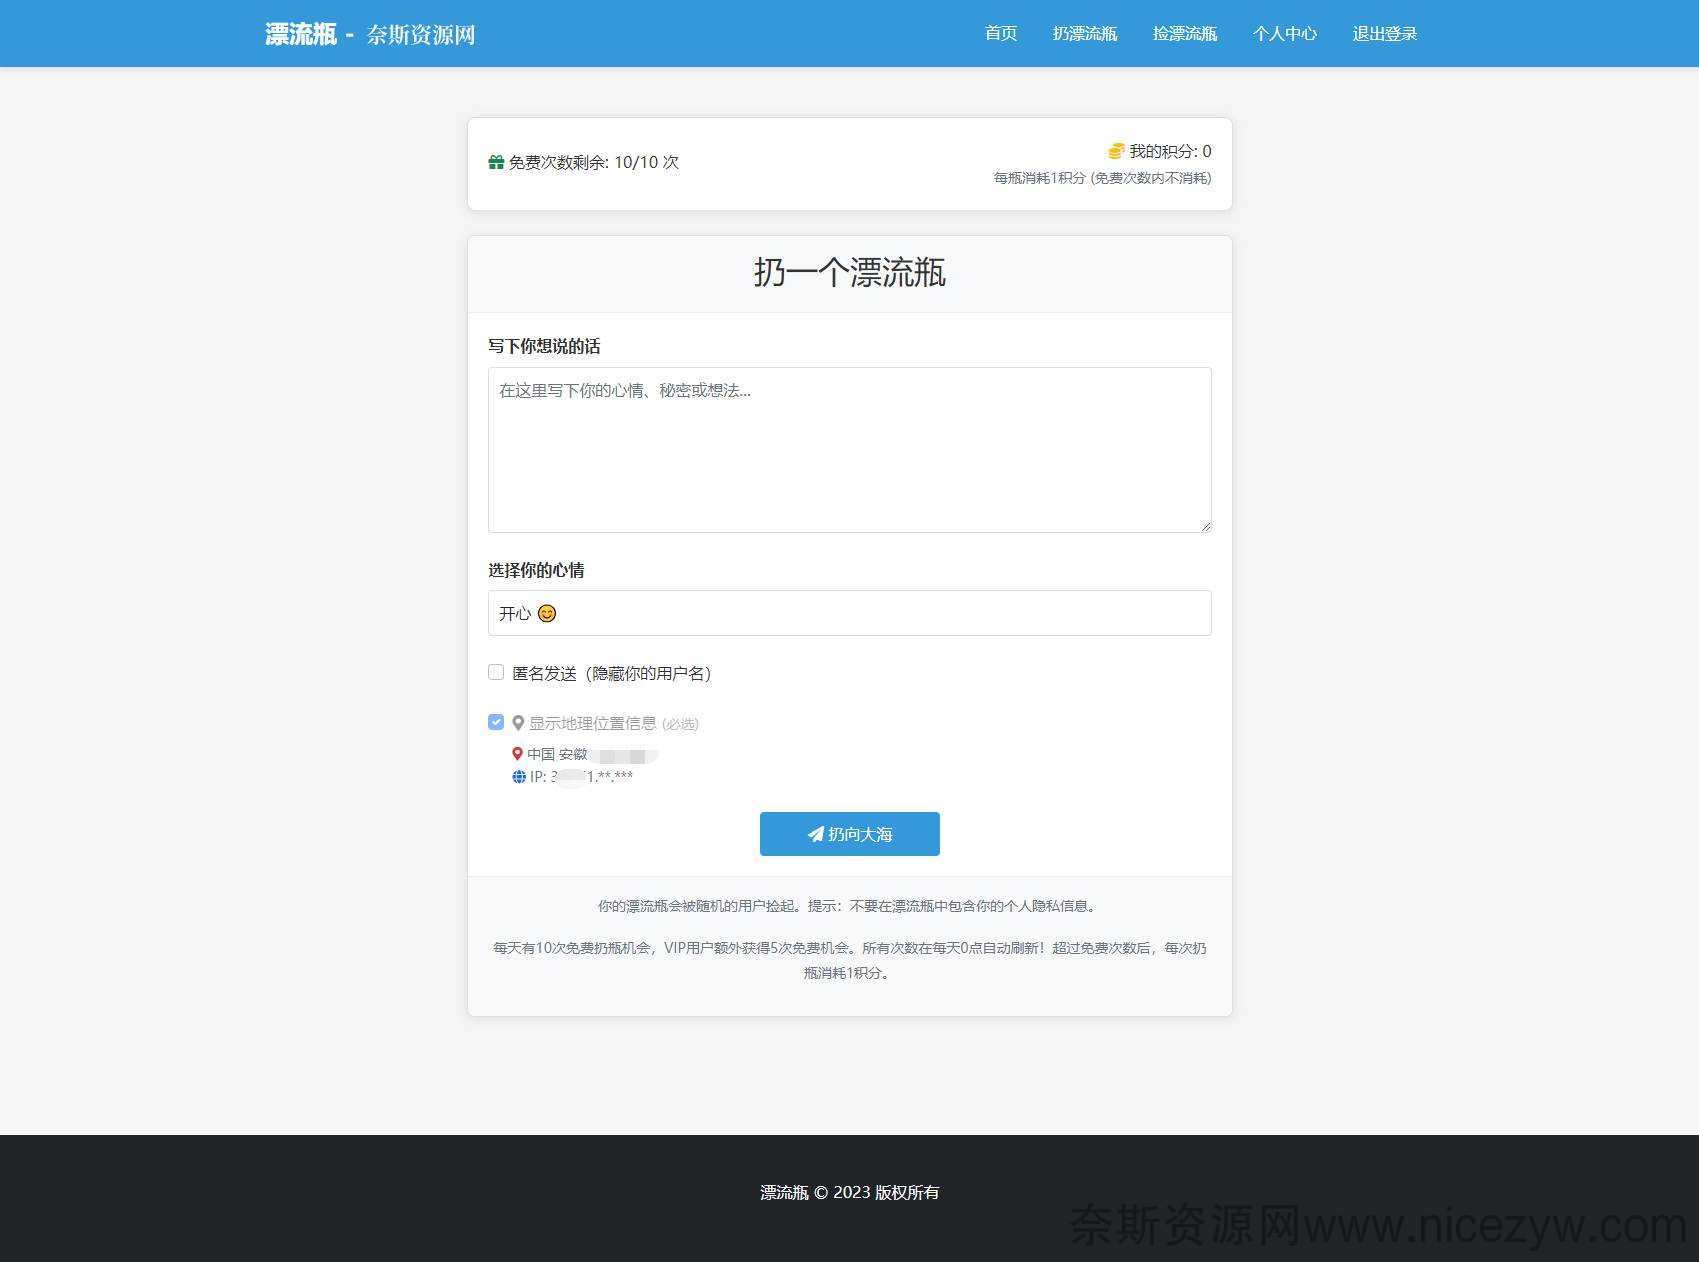
Task: Open 捡漂流瓶 from the navbar
Action: pos(1184,34)
